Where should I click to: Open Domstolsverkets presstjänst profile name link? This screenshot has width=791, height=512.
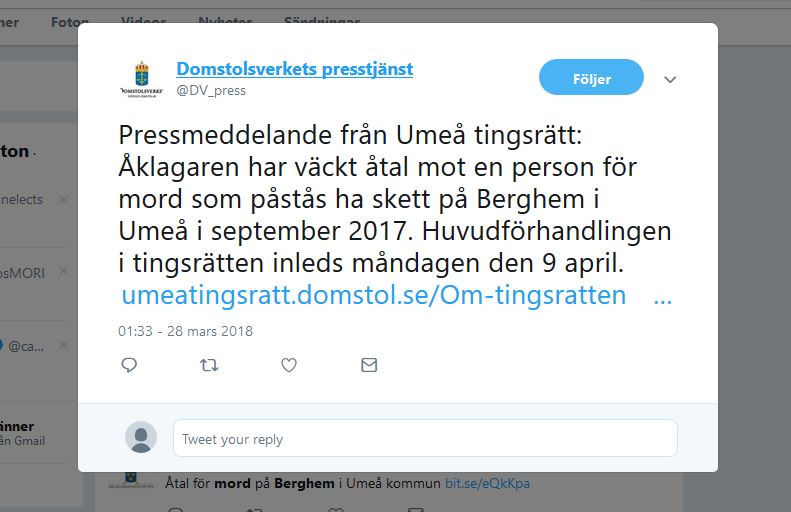coord(295,69)
